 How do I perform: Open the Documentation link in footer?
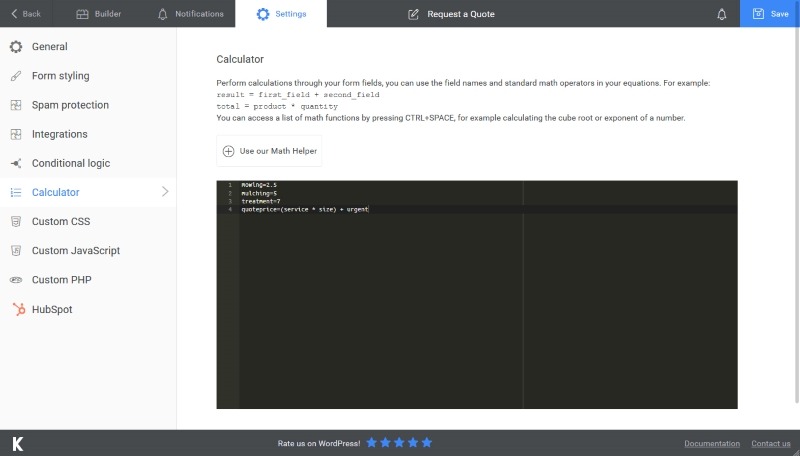tap(711, 443)
